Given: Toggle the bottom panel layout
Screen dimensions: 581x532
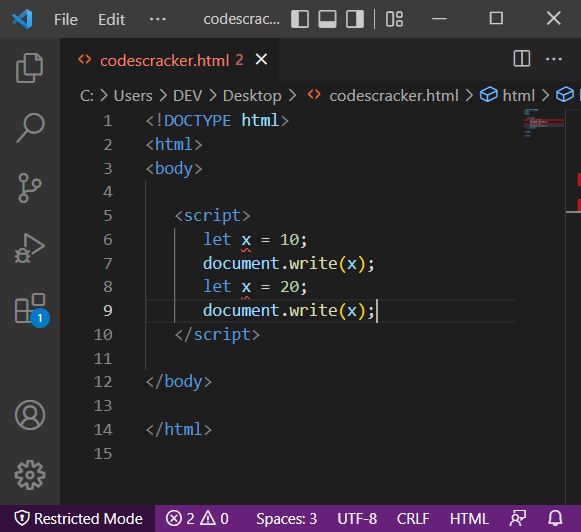Looking at the screenshot, I should (328, 19).
